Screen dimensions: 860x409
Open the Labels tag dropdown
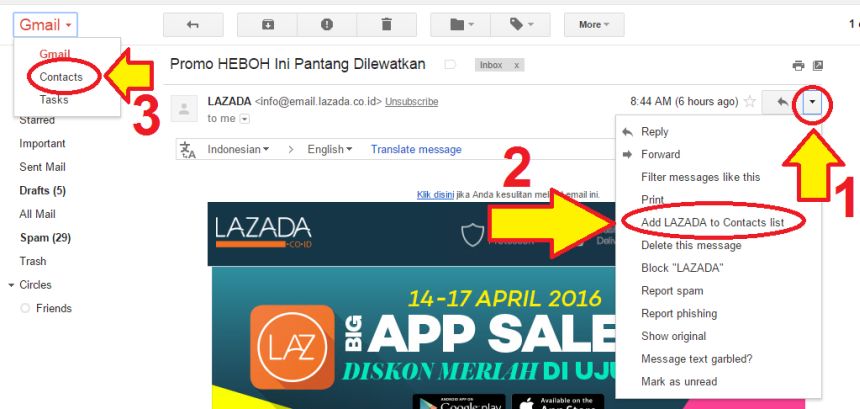(521, 25)
